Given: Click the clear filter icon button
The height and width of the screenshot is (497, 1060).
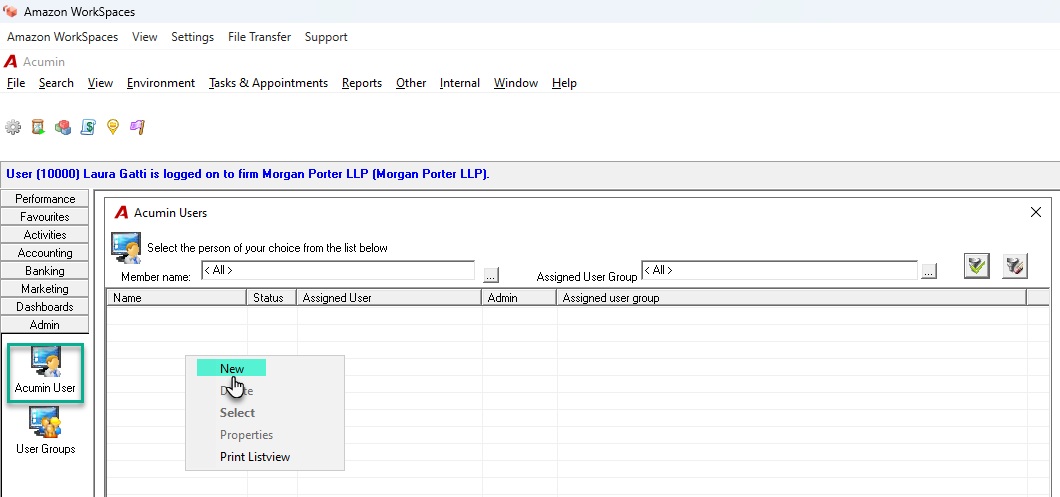Looking at the screenshot, I should tap(1015, 266).
